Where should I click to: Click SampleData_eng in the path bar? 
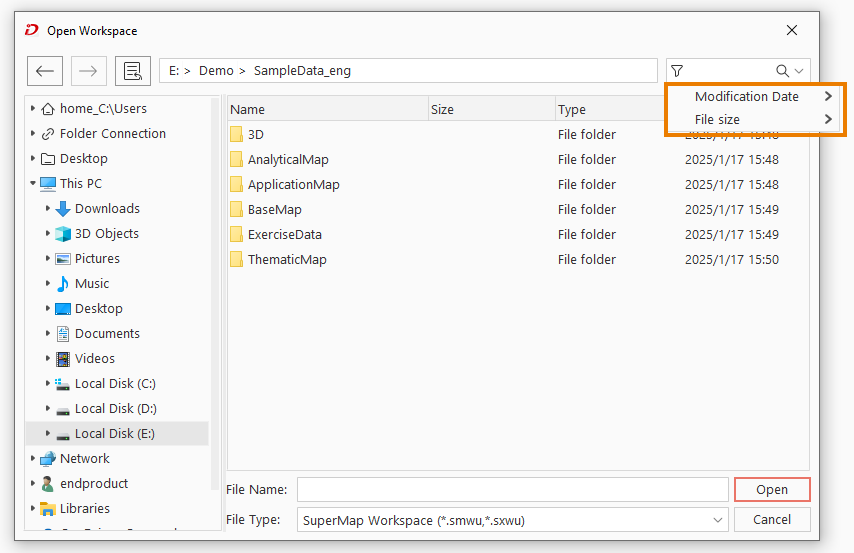[302, 71]
